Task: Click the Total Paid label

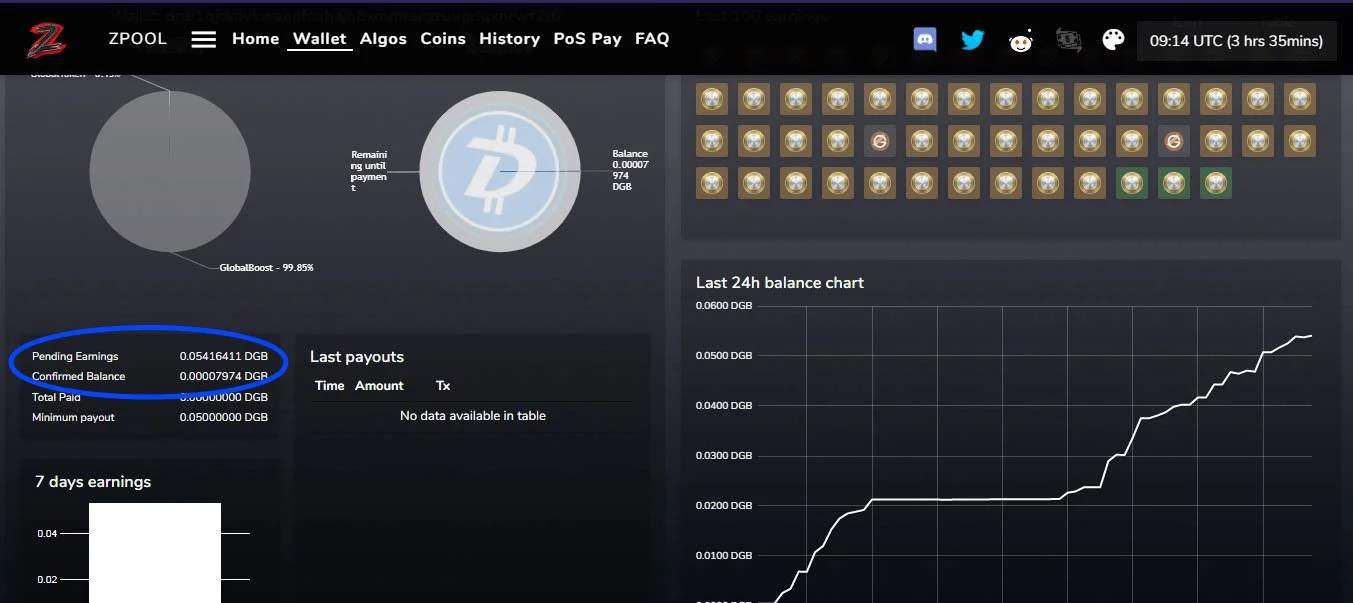Action: point(56,397)
